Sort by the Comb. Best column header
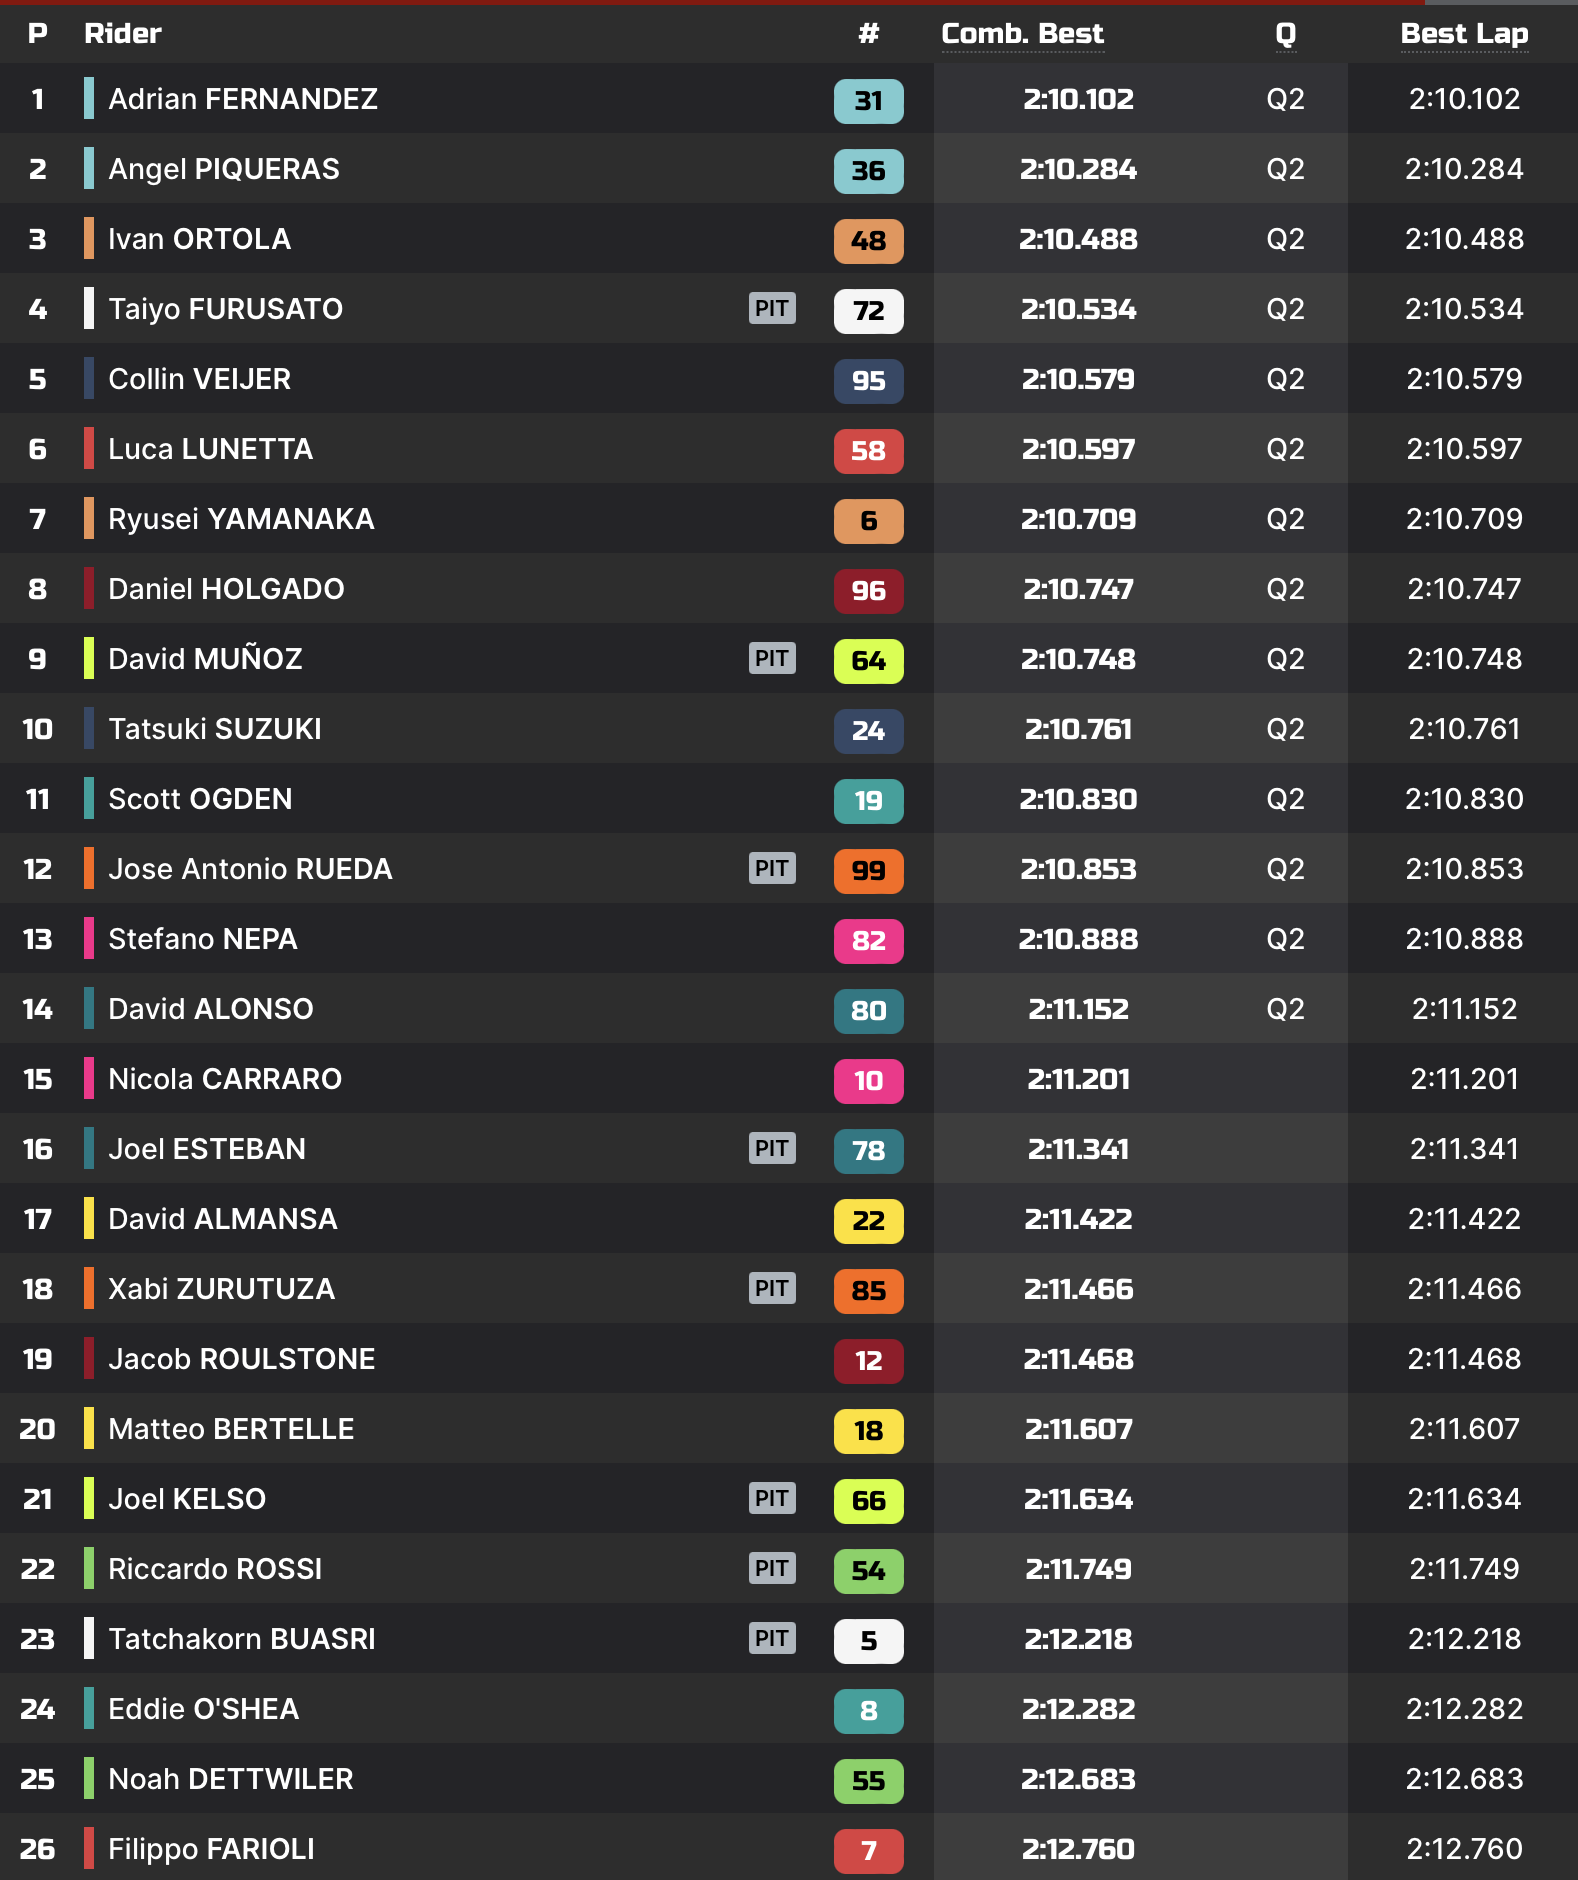 [x=1022, y=34]
